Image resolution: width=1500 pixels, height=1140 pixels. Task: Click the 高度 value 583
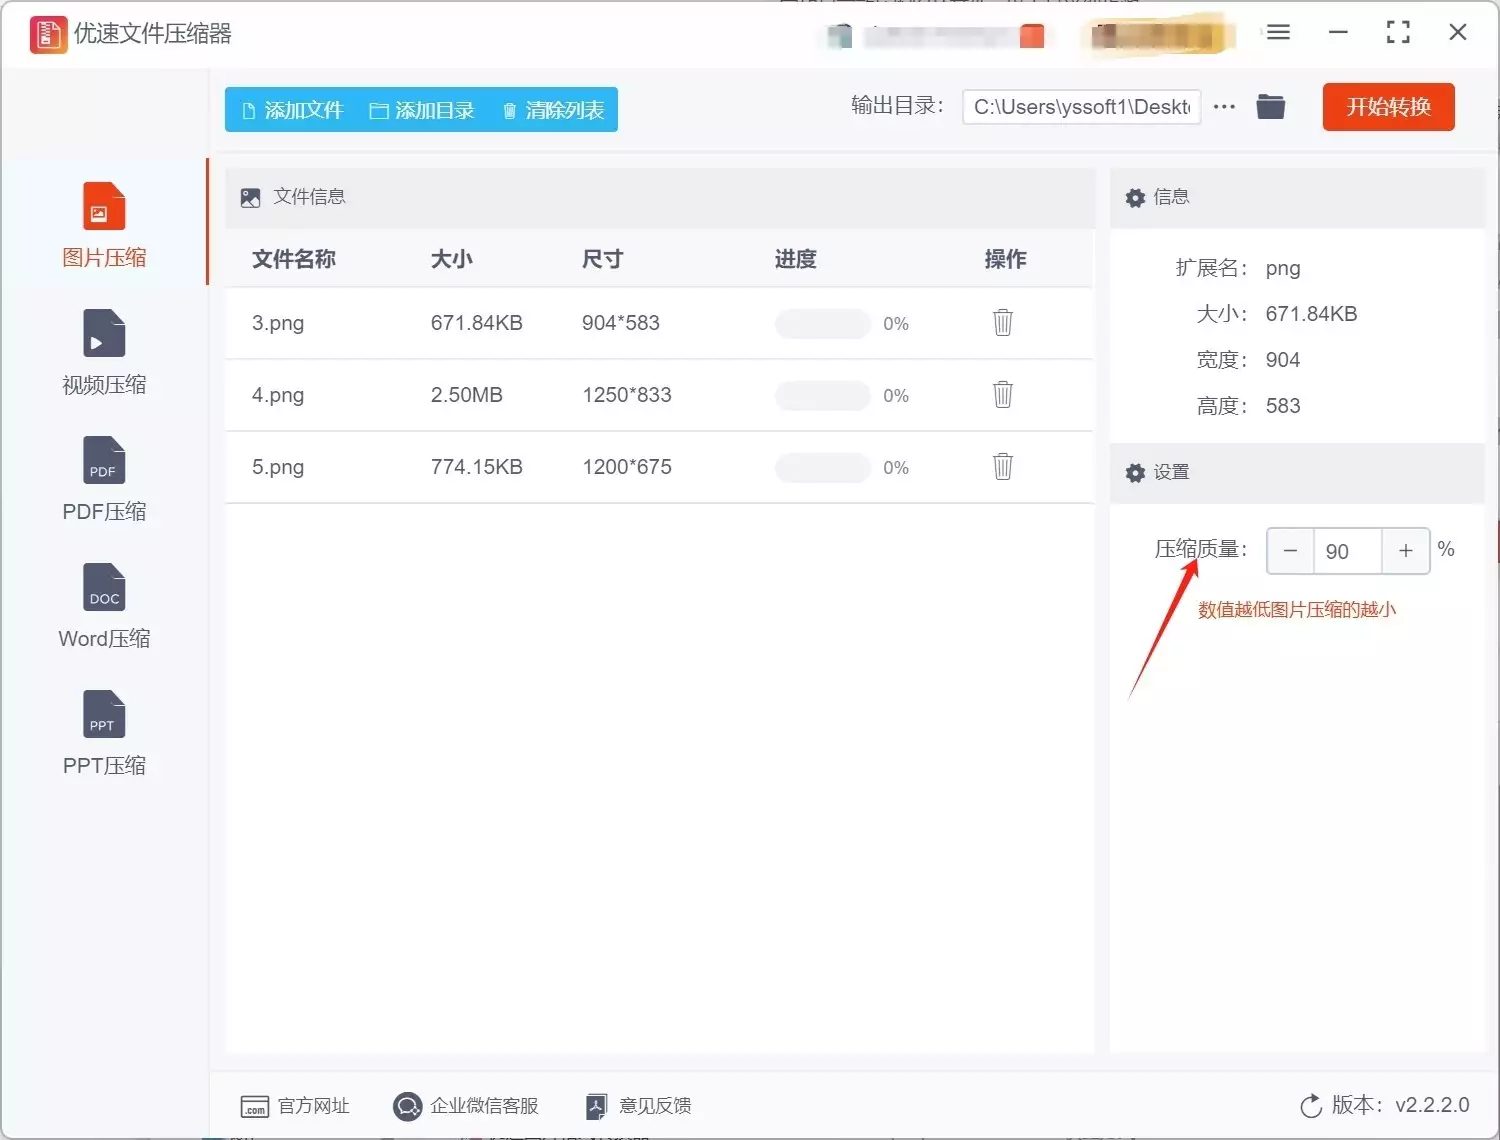[x=1283, y=406]
